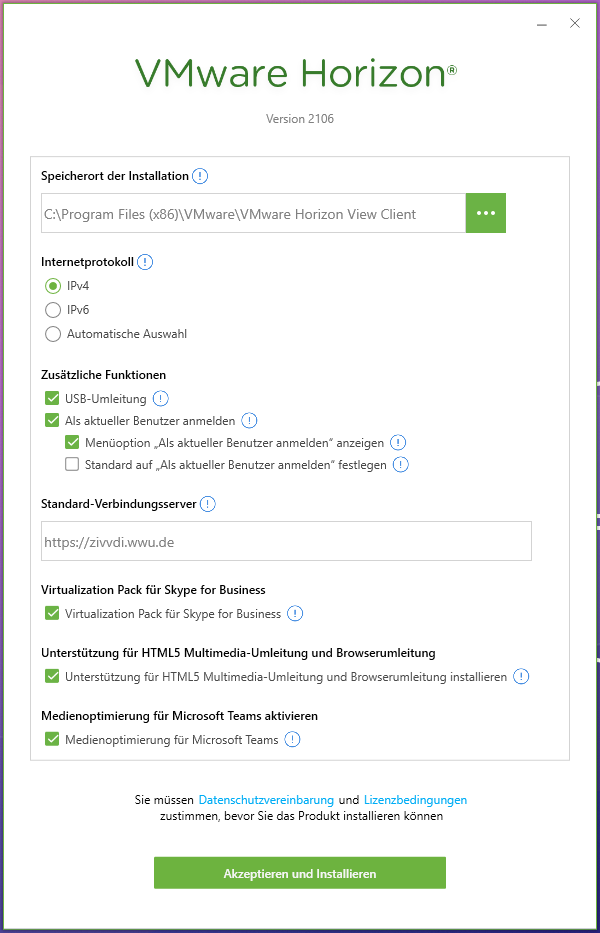Choose Automatische Auswahl protocol option
The height and width of the screenshot is (933, 600).
click(x=53, y=334)
